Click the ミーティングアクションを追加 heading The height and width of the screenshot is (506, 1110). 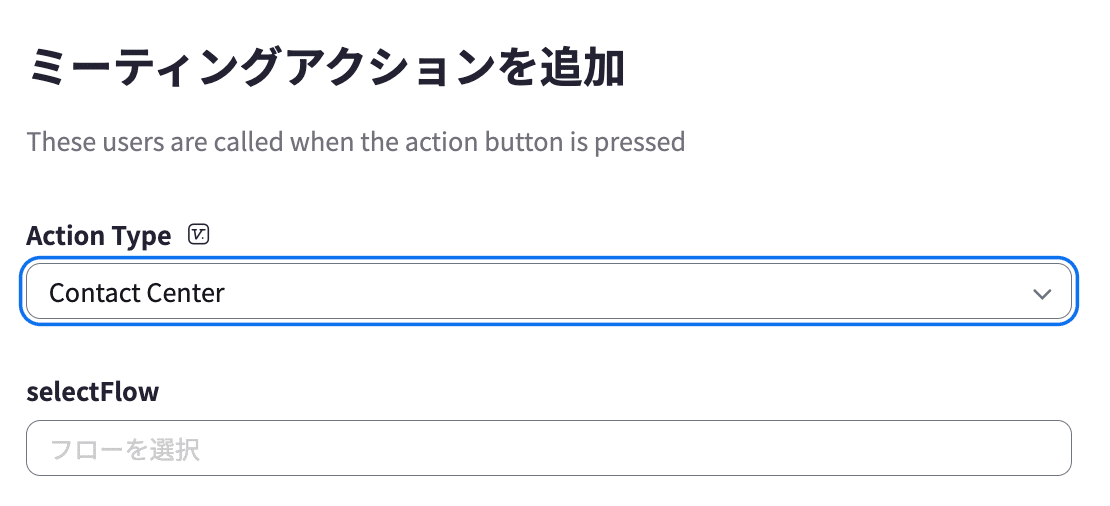[326, 69]
